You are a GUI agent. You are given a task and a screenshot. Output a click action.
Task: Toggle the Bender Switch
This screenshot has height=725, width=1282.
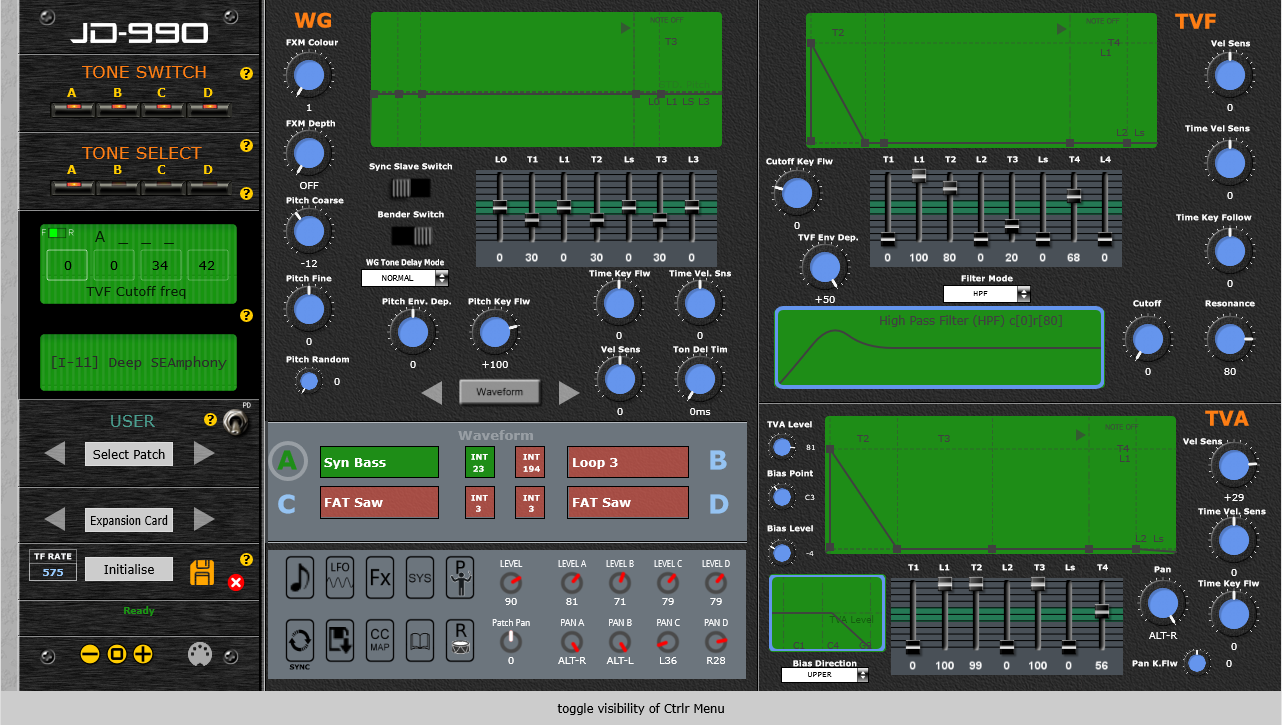coord(410,236)
